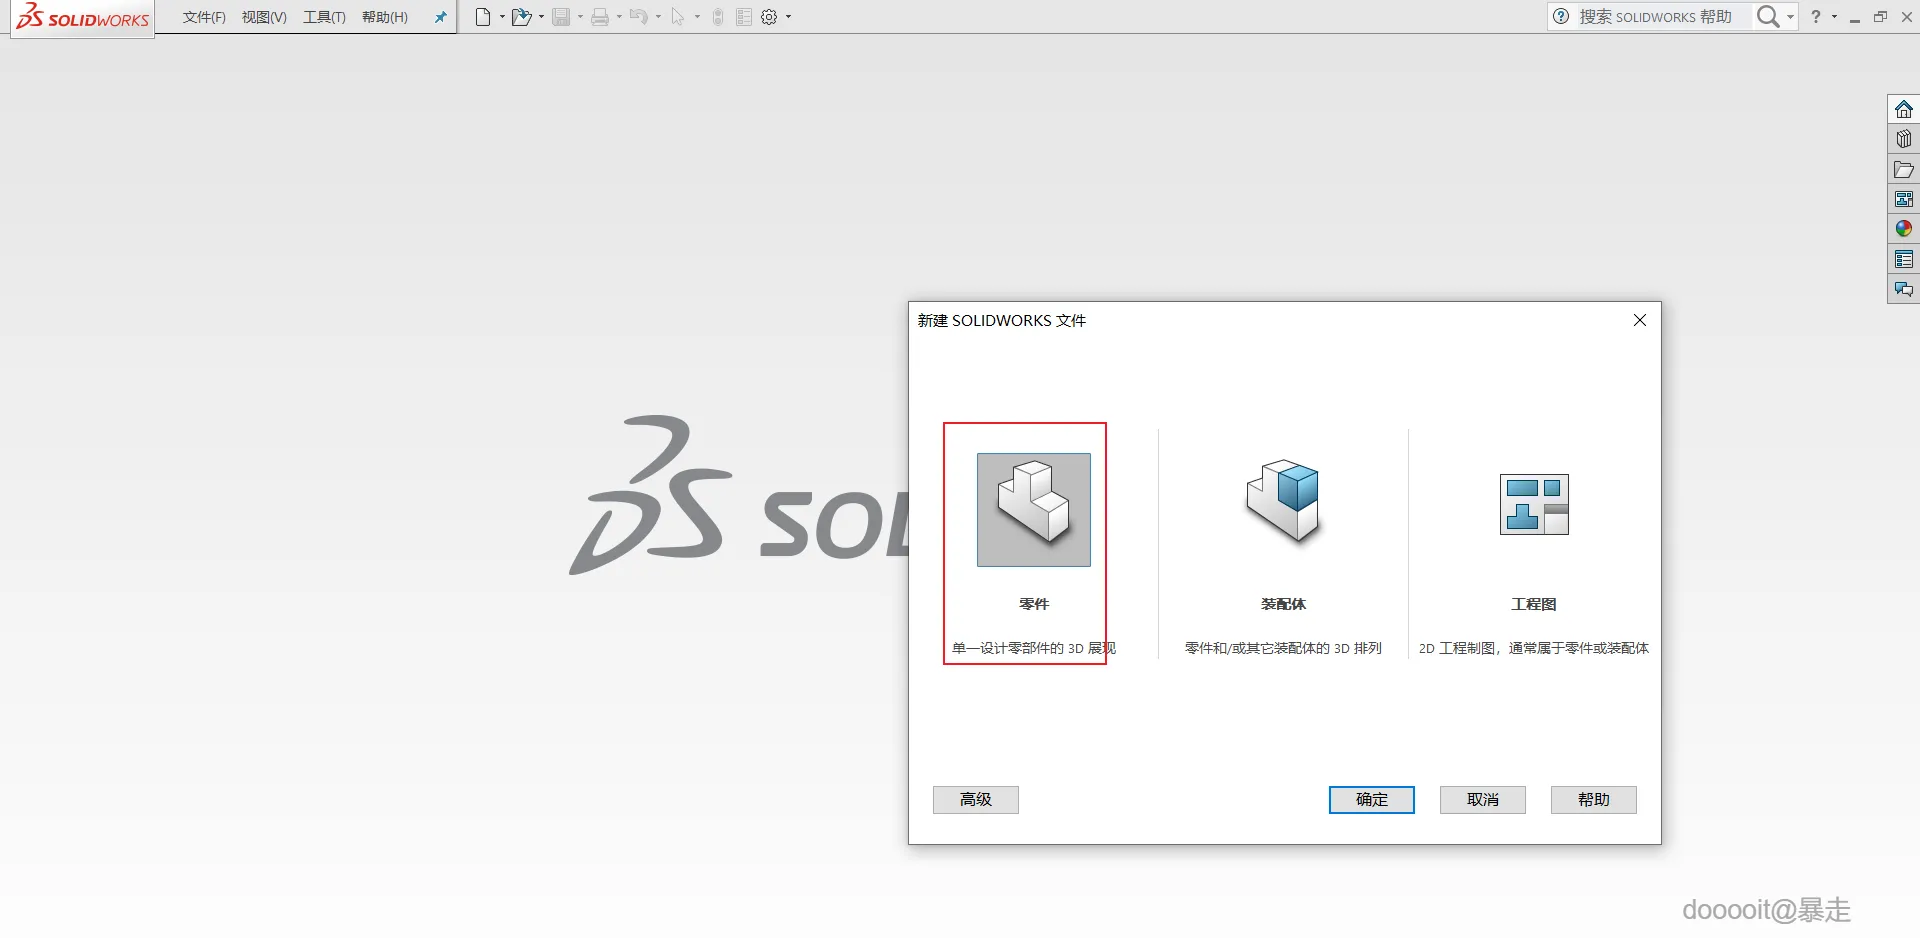Screen dimensions: 1920x938
Task: Expand the New document dropdown arrow
Action: (502, 17)
